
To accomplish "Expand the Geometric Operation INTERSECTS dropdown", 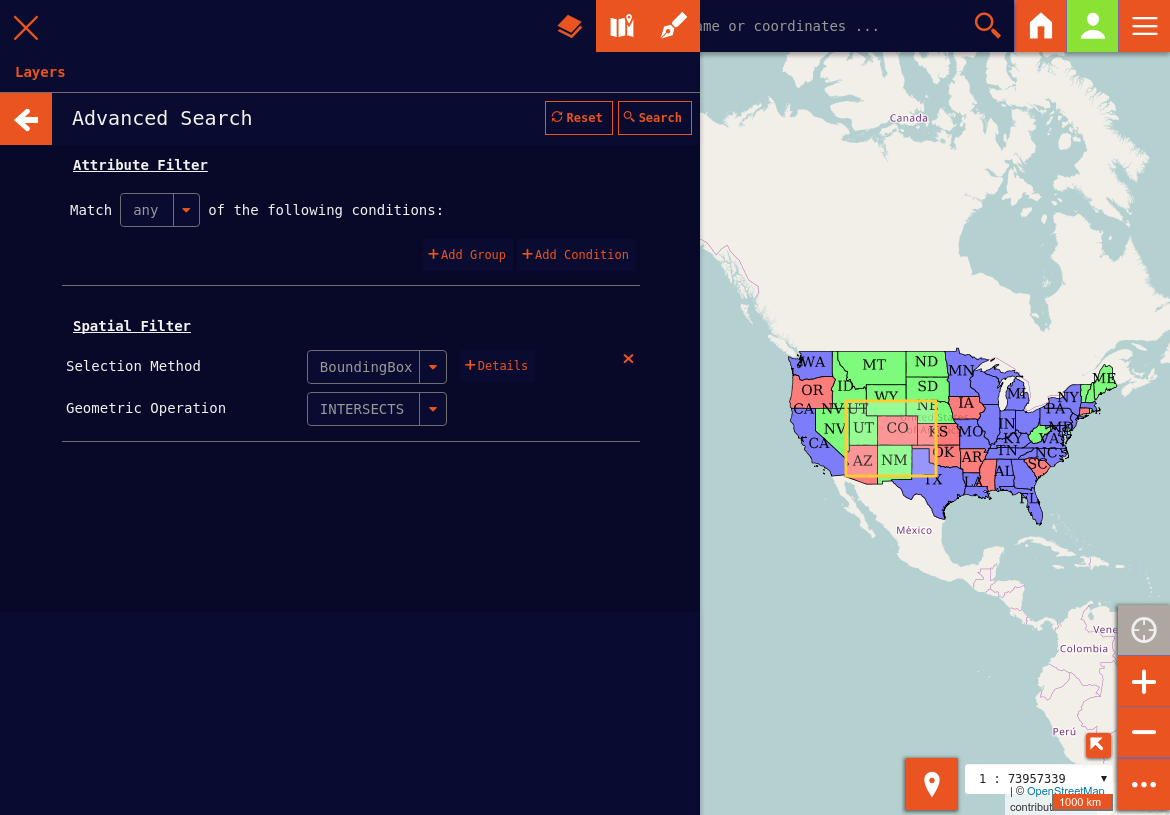I will 432,409.
